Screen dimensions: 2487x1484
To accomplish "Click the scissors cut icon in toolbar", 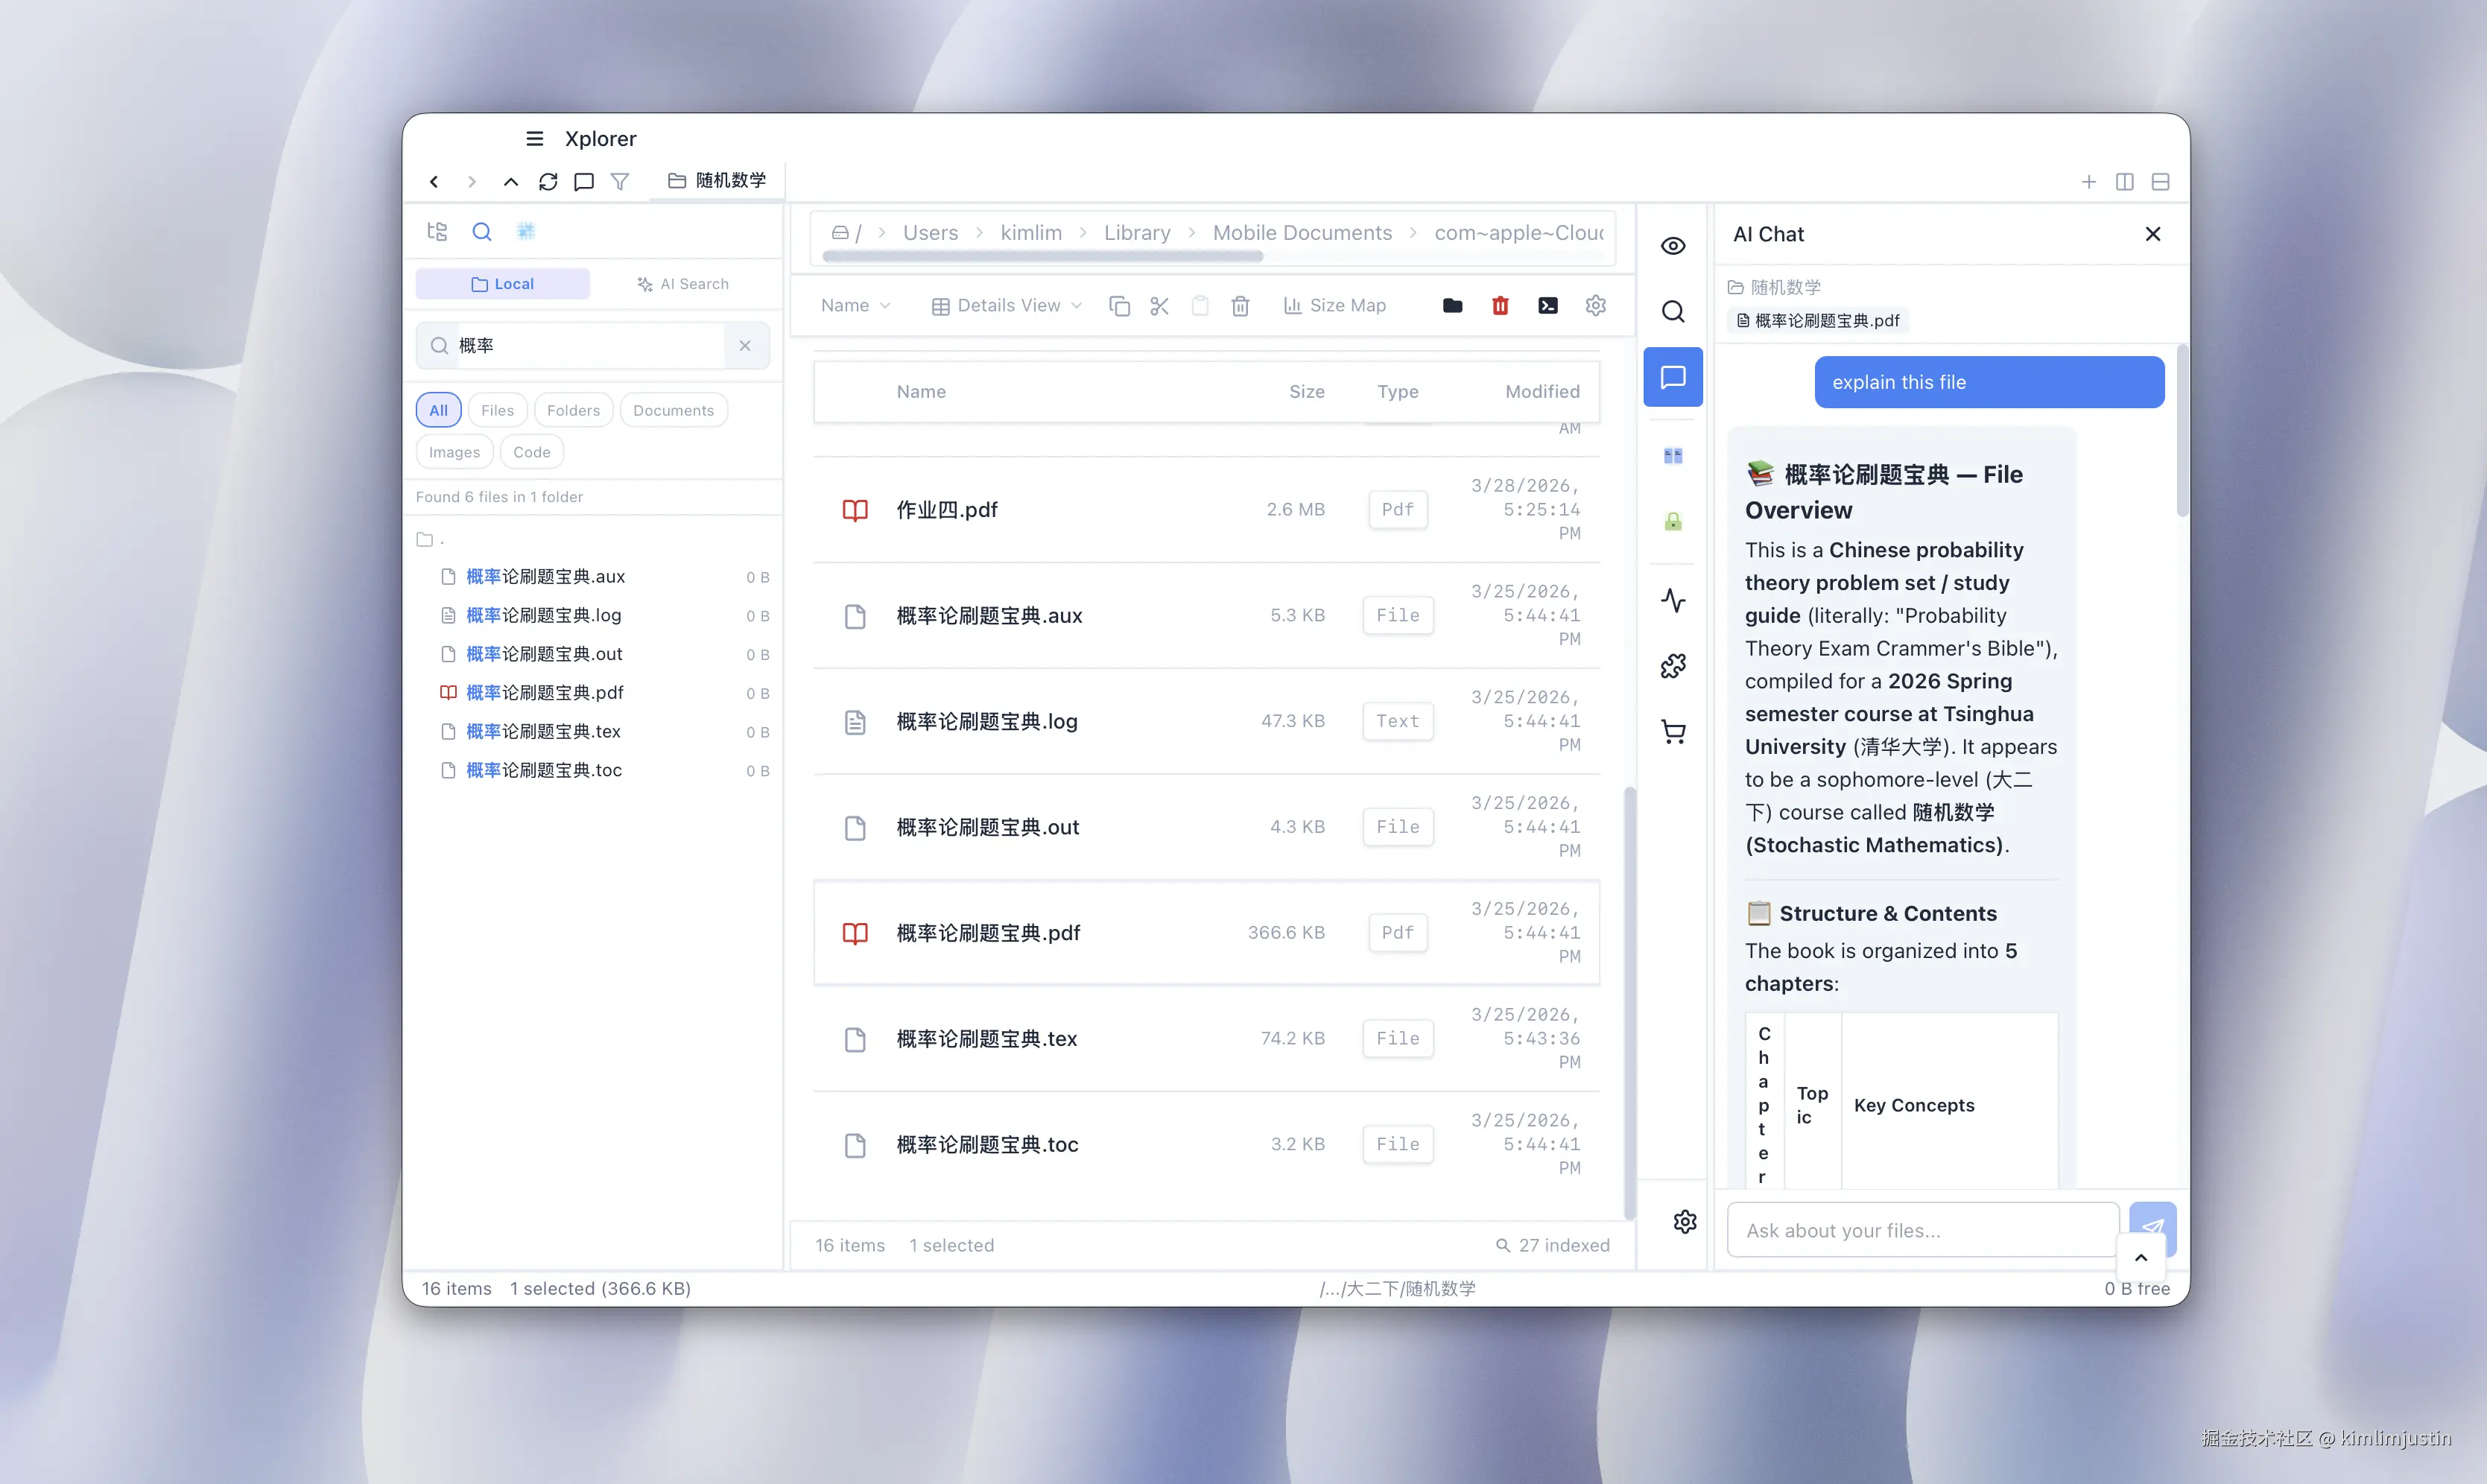I will (1159, 306).
